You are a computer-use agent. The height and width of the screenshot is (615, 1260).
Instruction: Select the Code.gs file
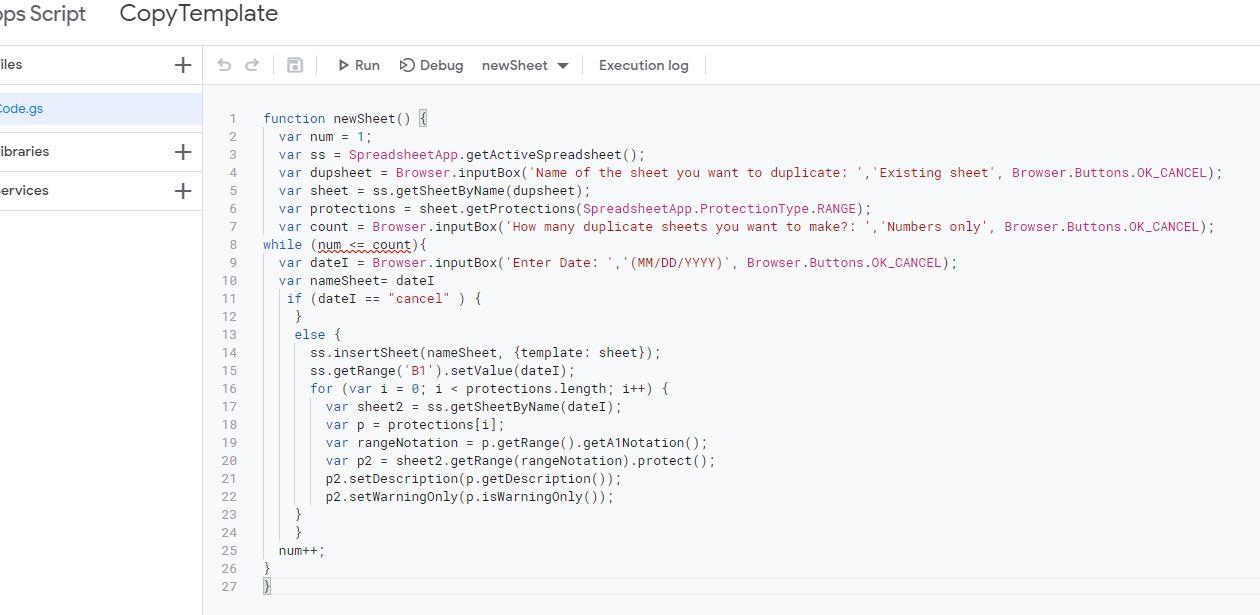(x=22, y=109)
